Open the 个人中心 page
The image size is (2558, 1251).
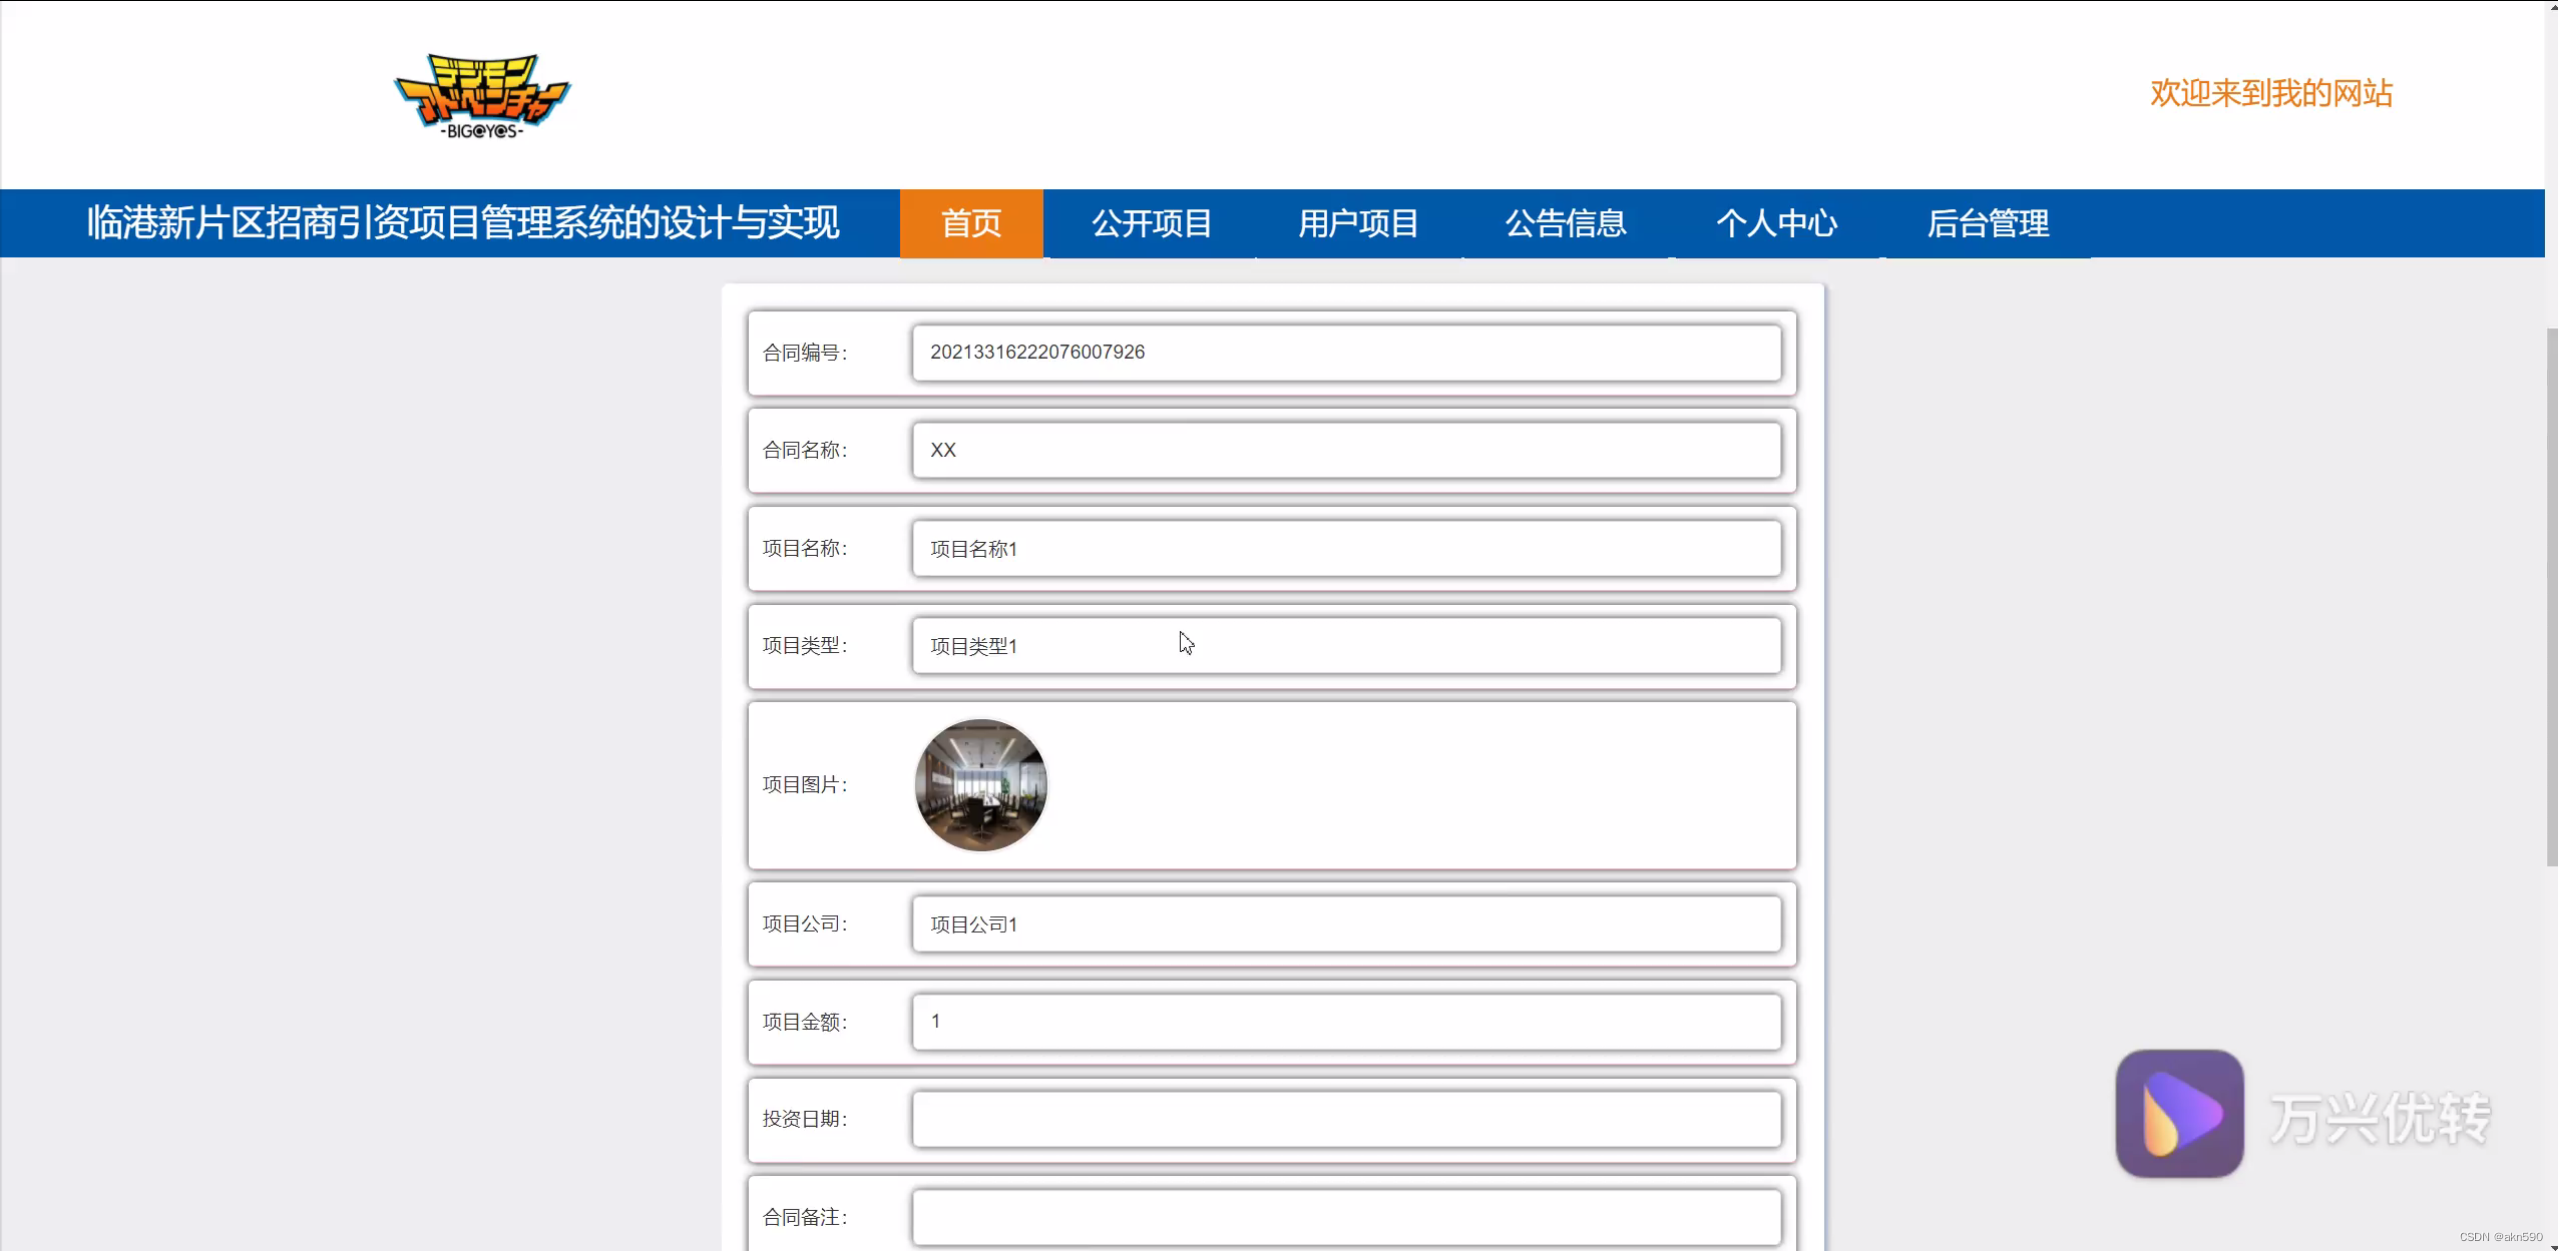tap(1777, 223)
